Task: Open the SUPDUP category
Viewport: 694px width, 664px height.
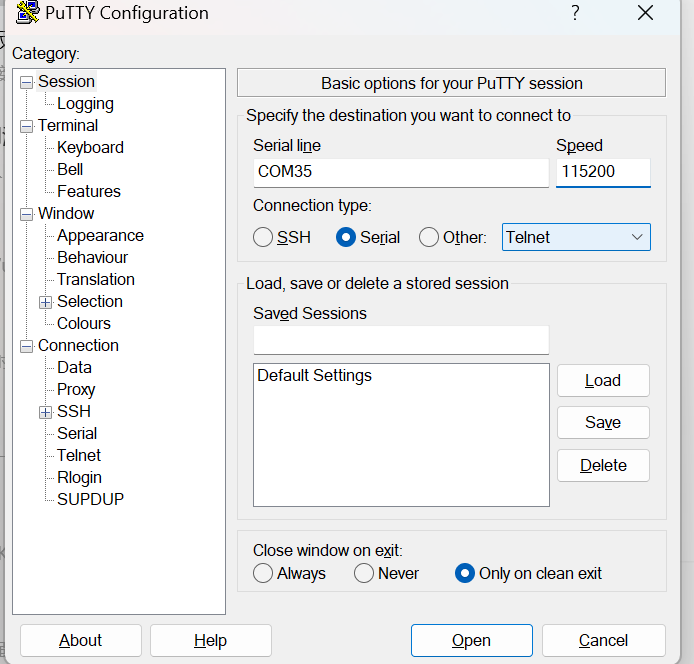Action: [90, 500]
